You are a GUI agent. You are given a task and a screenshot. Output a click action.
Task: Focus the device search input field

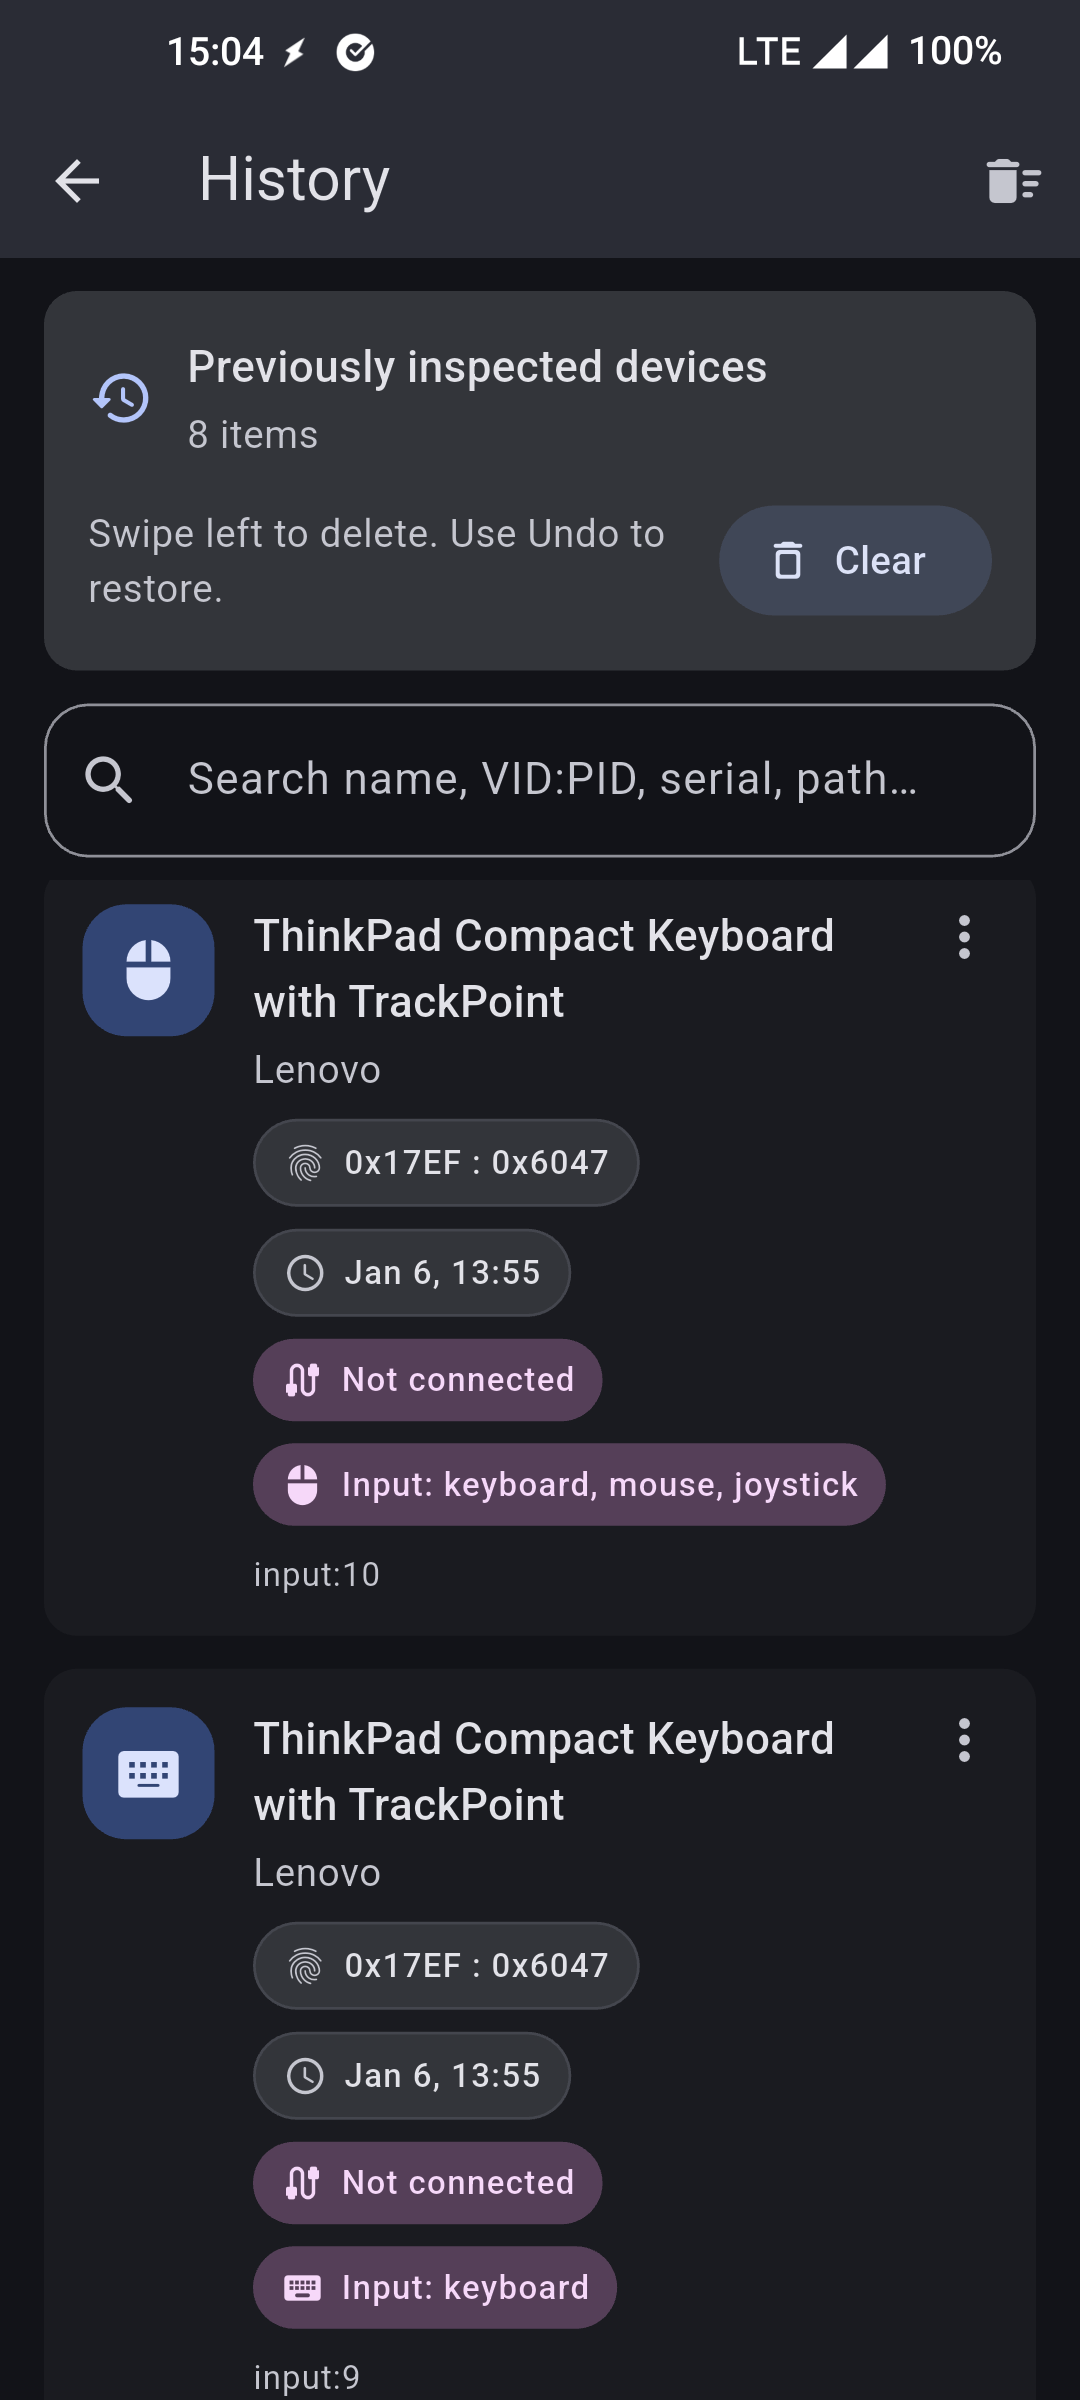click(552, 780)
